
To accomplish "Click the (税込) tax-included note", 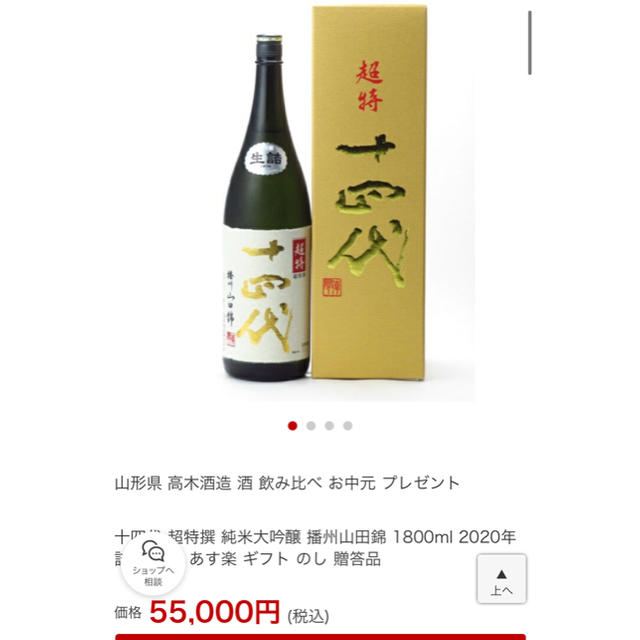I will 308,616.
